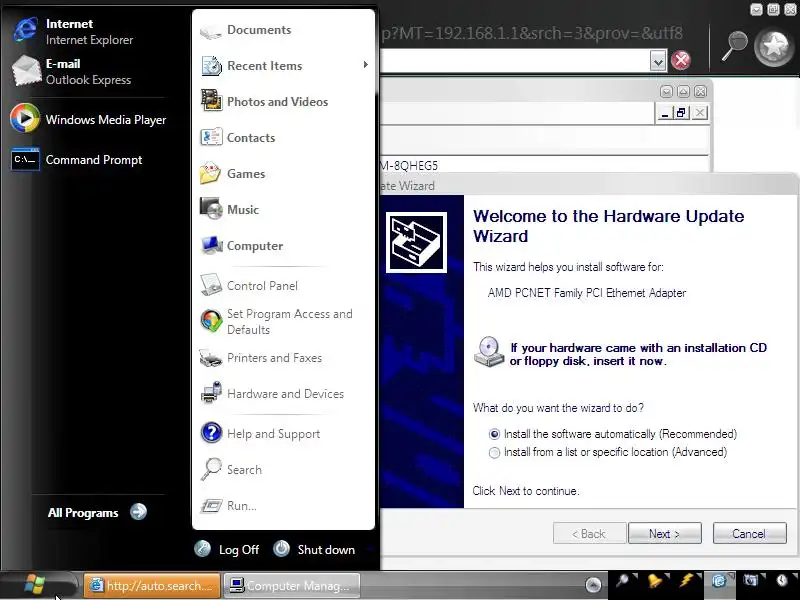The height and width of the screenshot is (600, 800).
Task: Click the Shut down text
Action: [326, 549]
